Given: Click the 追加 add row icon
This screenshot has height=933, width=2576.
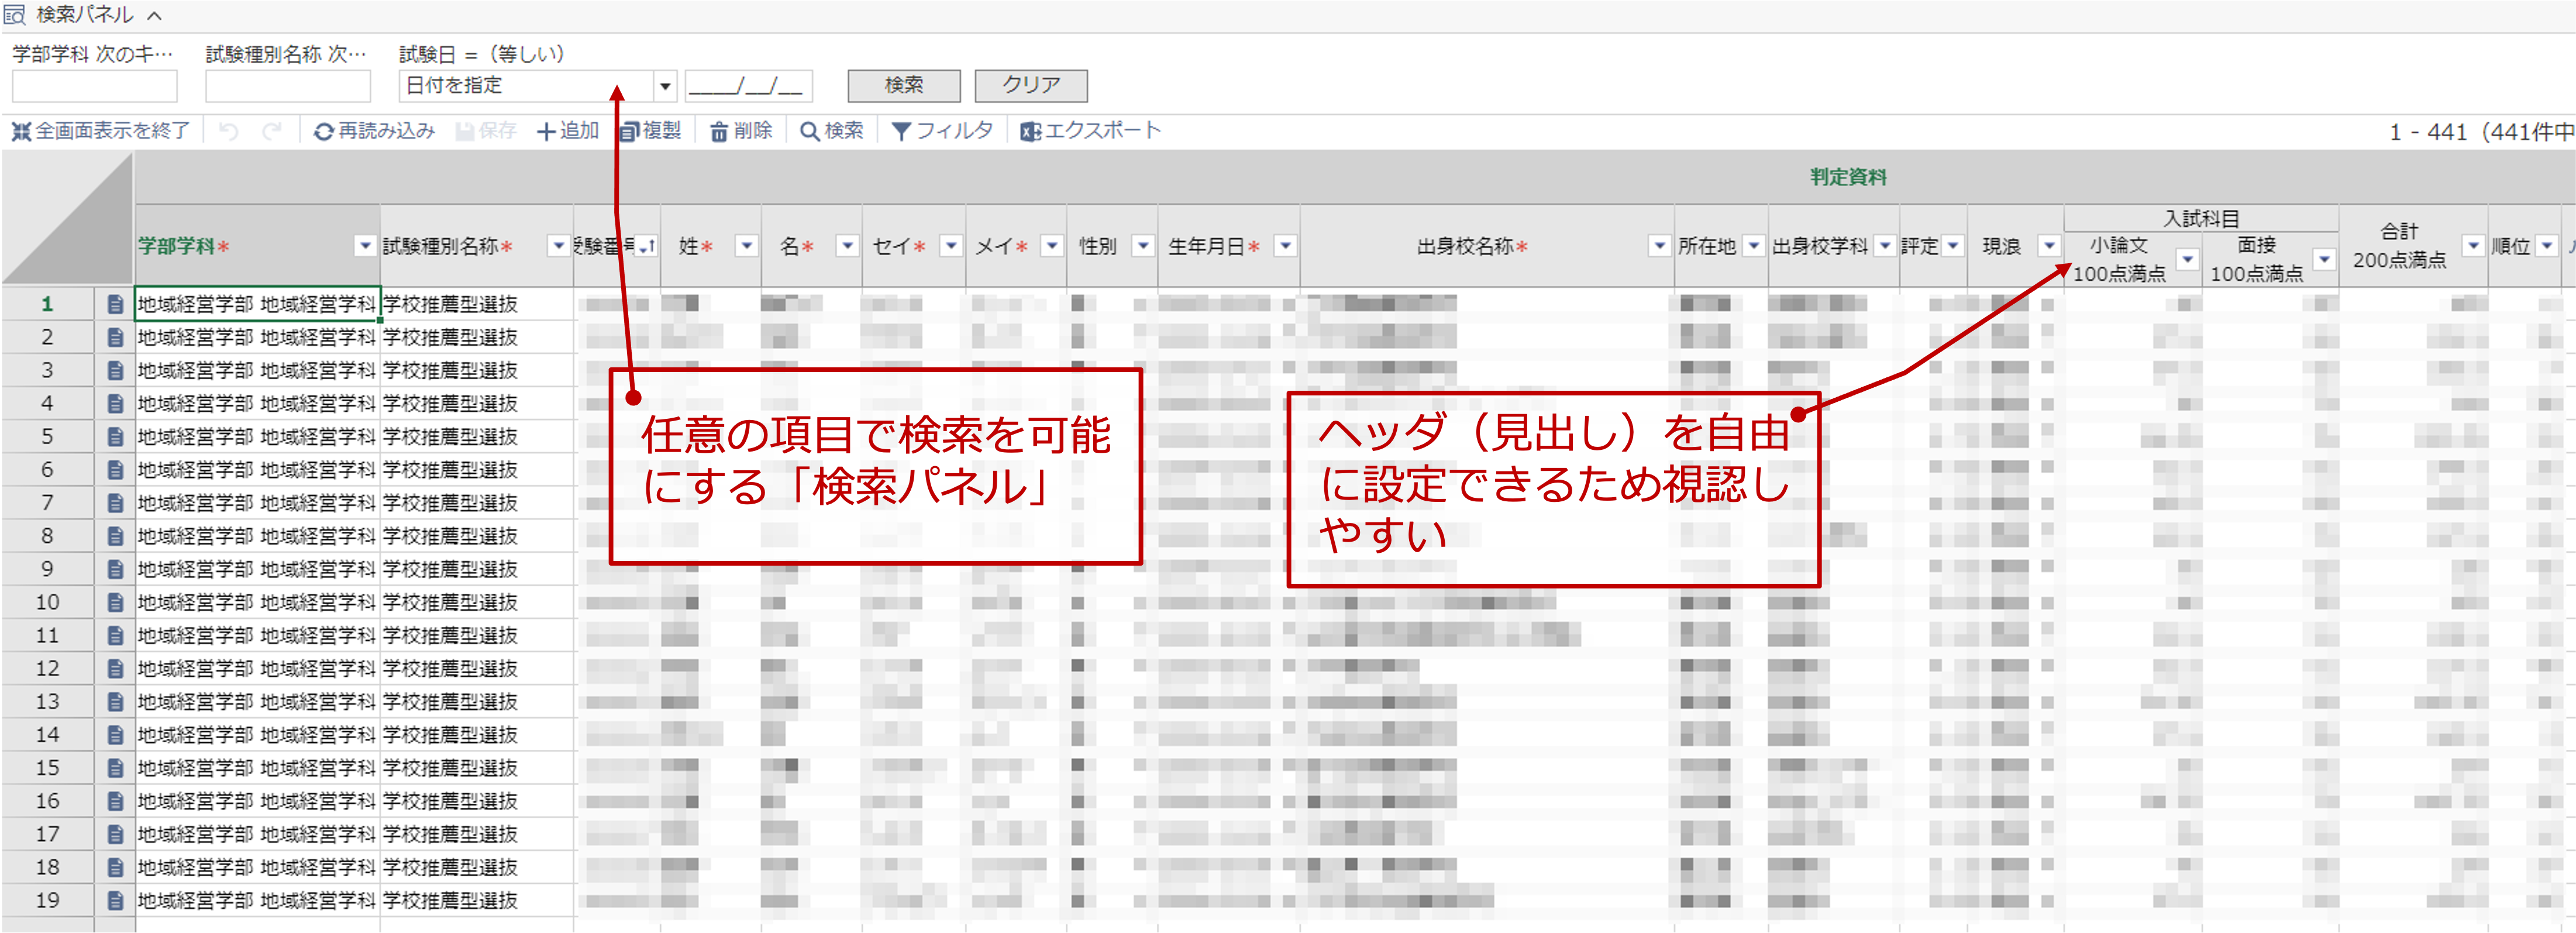Looking at the screenshot, I should tap(546, 132).
